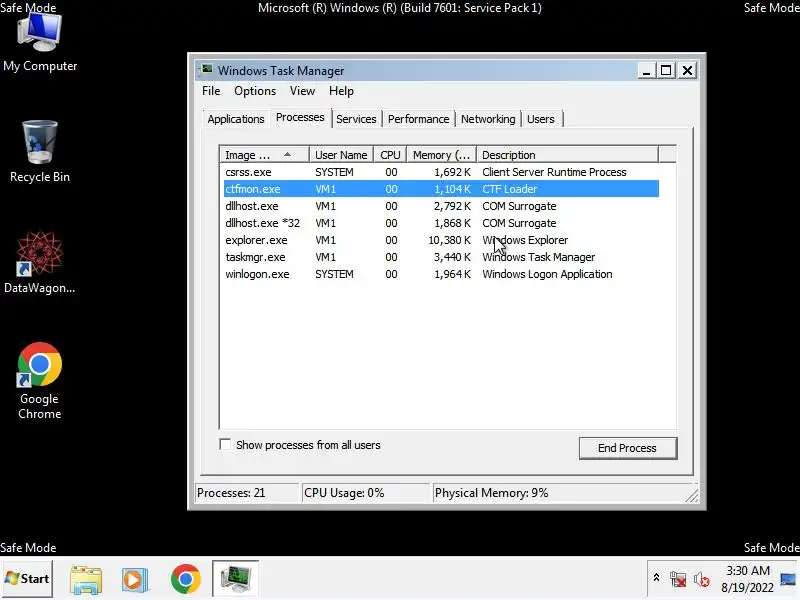Click the 10,380 K memory value
The image size is (800, 600).
(449, 240)
